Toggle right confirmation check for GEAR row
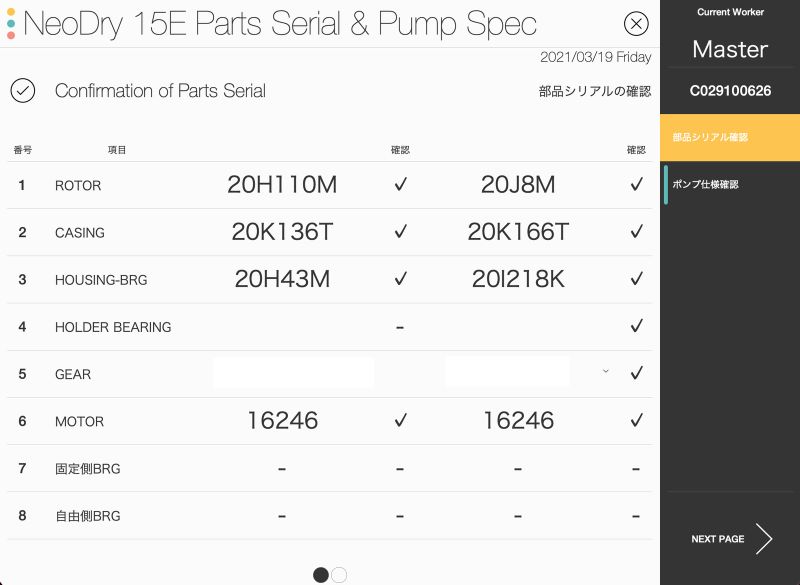This screenshot has width=800, height=585. (636, 373)
